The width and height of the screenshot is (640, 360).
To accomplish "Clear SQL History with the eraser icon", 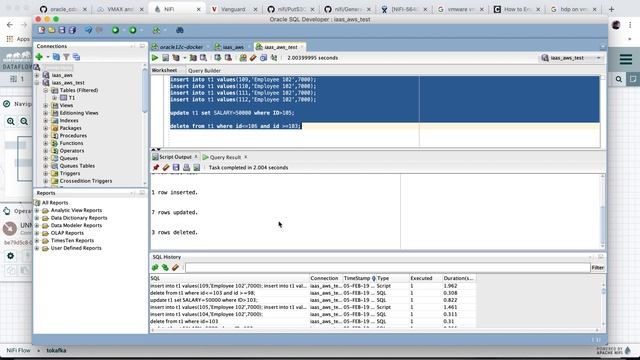I will (x=175, y=267).
